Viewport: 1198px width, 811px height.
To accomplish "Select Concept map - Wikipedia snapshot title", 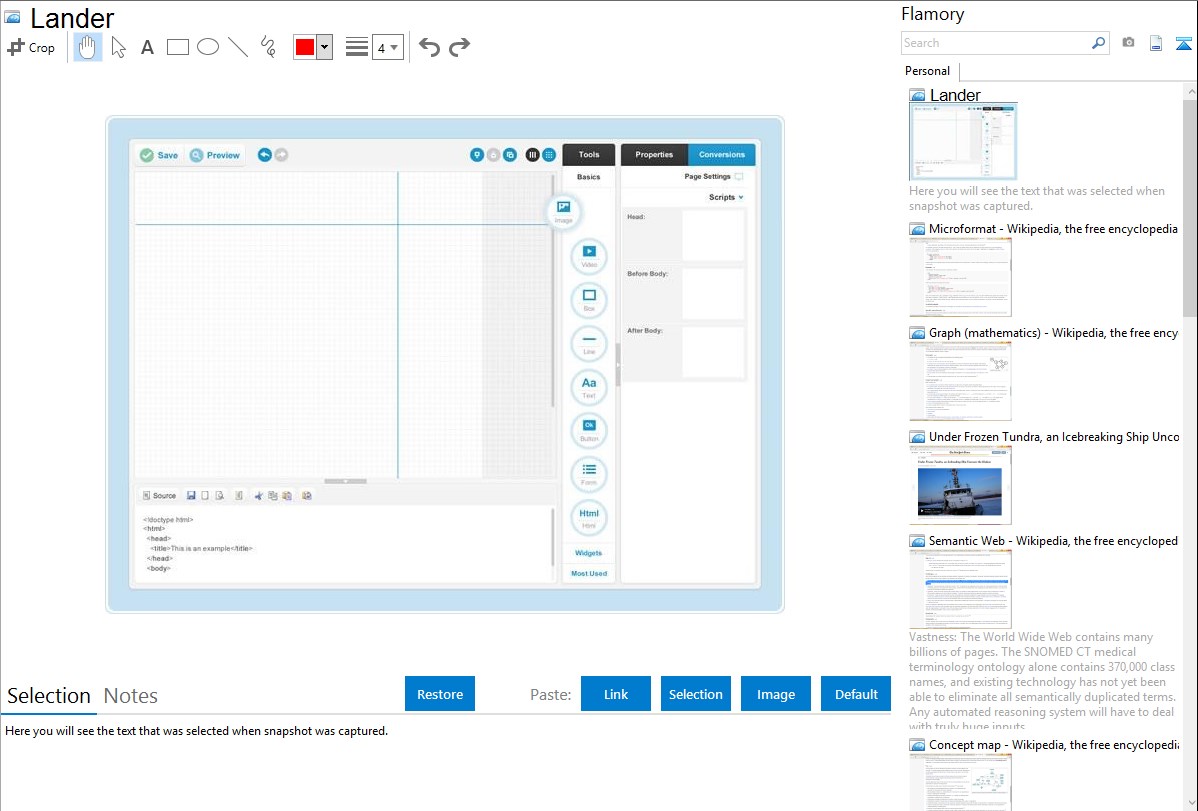I will [x=1053, y=744].
